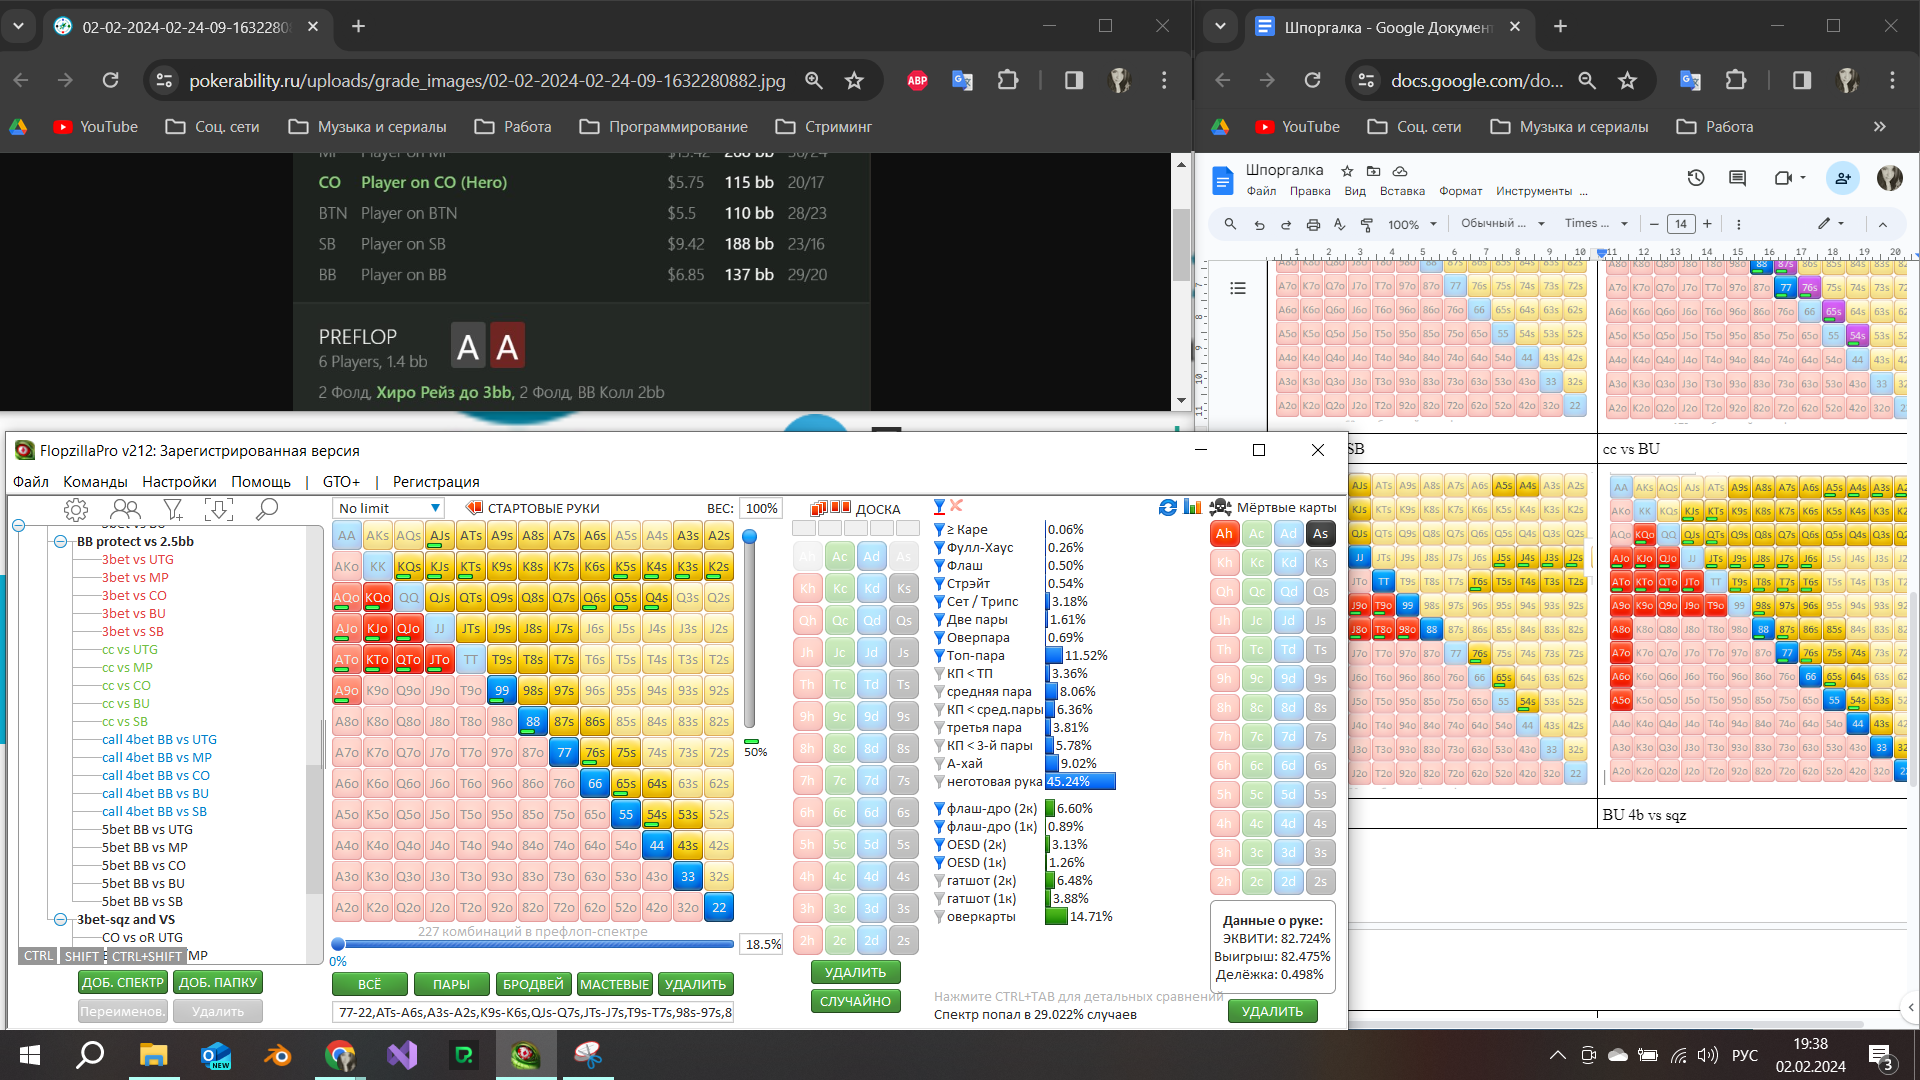Click the СЛУЧАЙНО random board button
The height and width of the screenshot is (1080, 1920).
click(855, 1002)
